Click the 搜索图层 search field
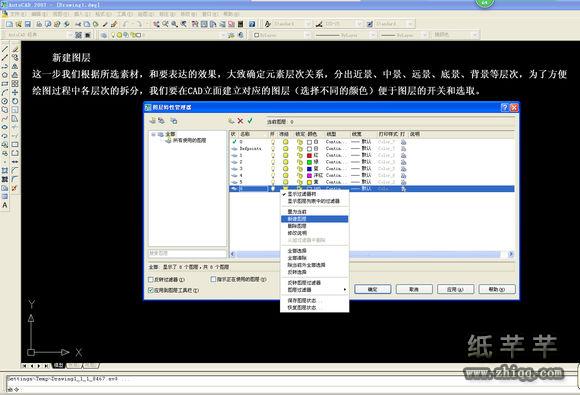The height and width of the screenshot is (395, 580). [x=187, y=253]
